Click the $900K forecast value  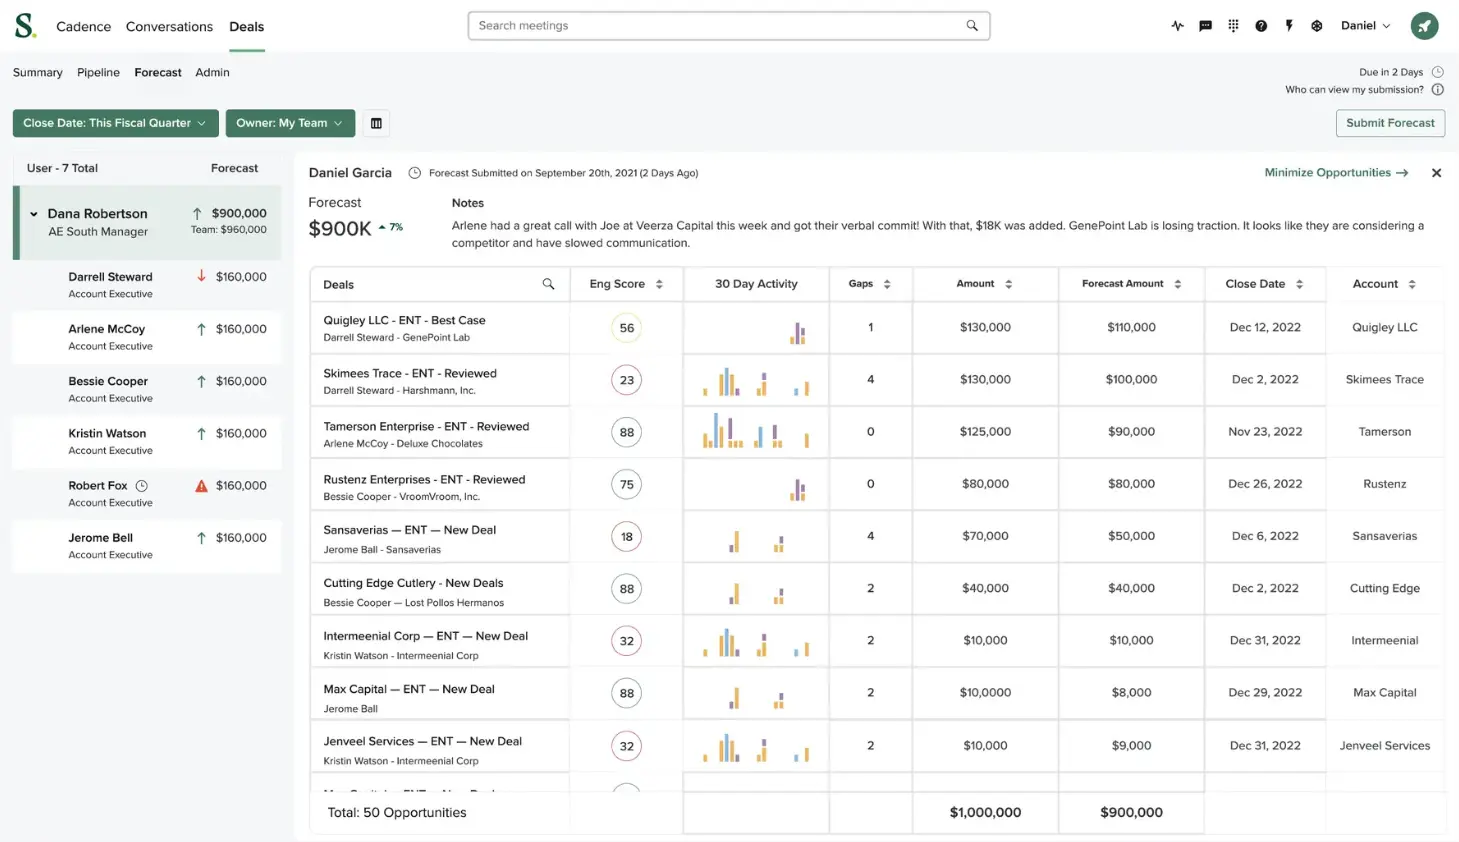click(x=340, y=229)
